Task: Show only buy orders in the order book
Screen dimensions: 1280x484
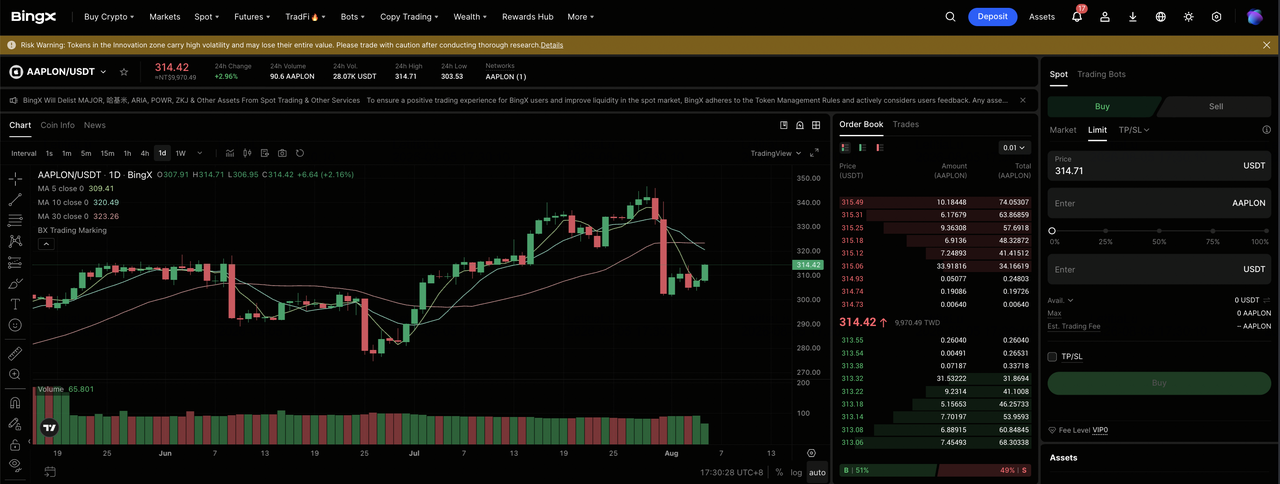Action: (863, 147)
